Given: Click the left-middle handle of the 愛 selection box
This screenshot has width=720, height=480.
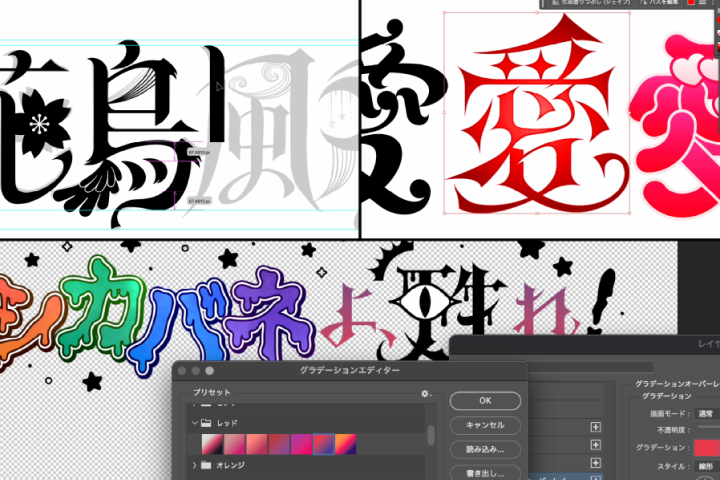Looking at the screenshot, I should (x=444, y=113).
